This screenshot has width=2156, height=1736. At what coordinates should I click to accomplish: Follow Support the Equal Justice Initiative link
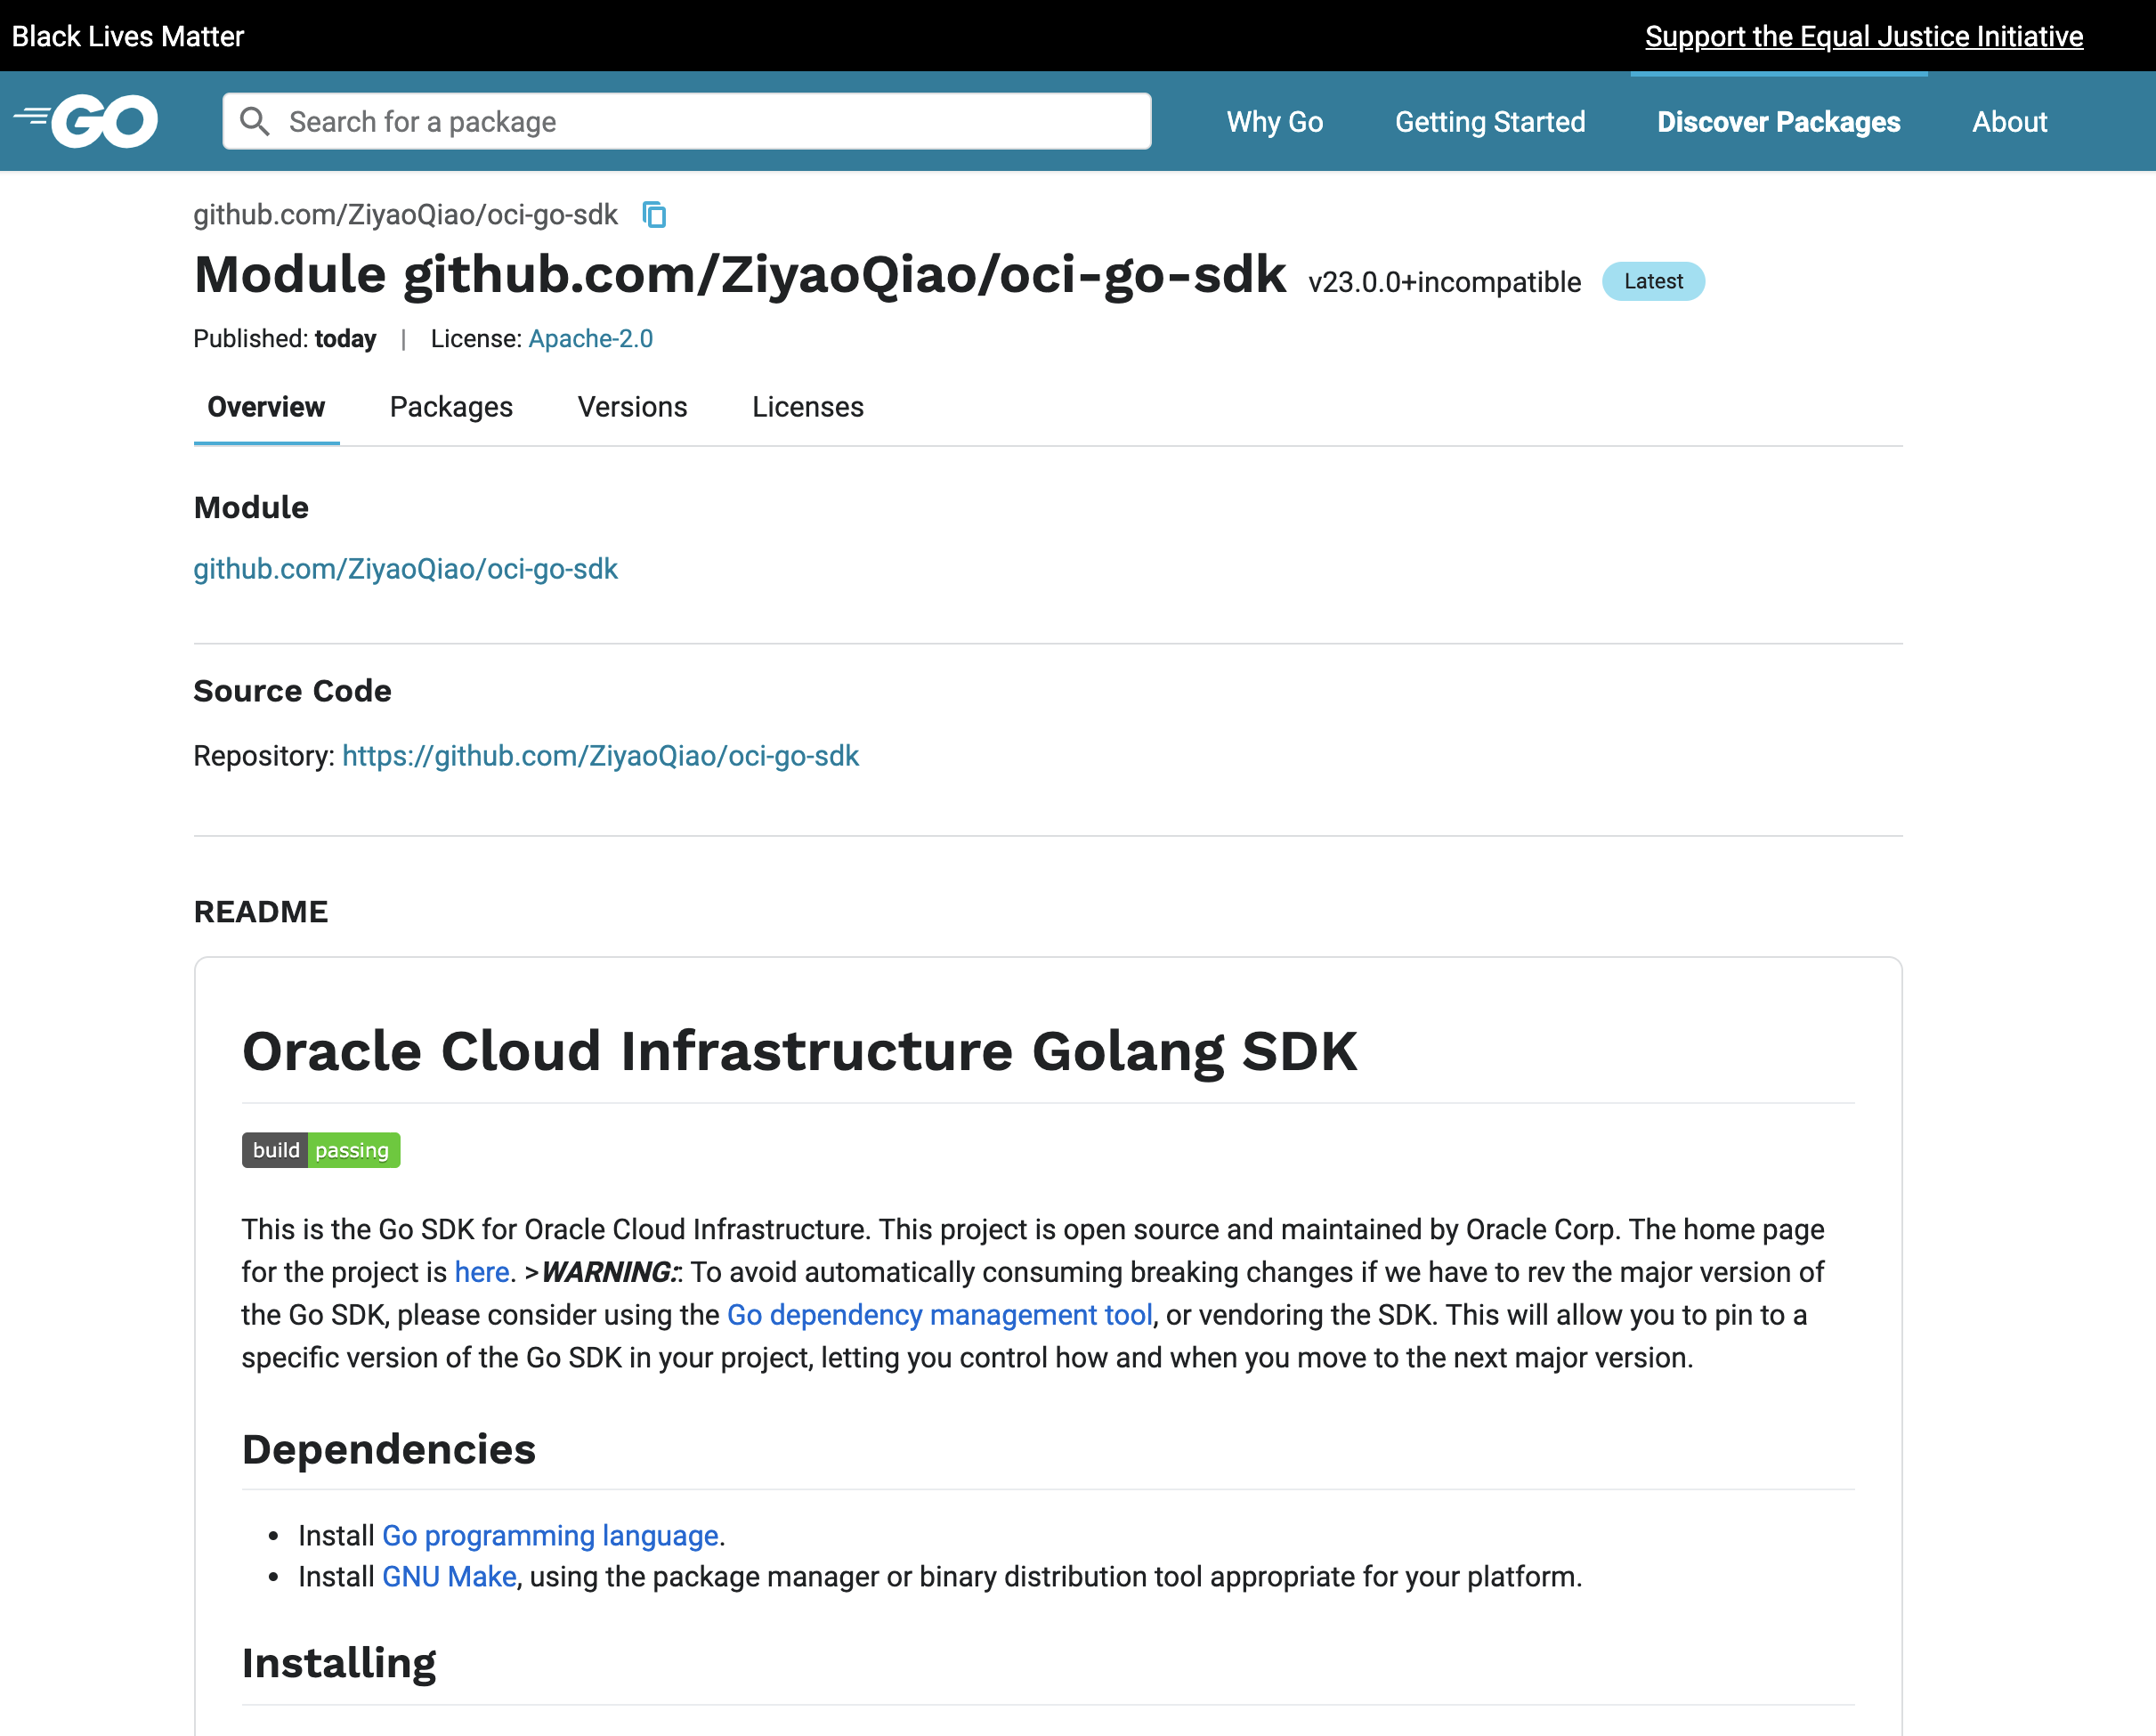pos(1864,37)
